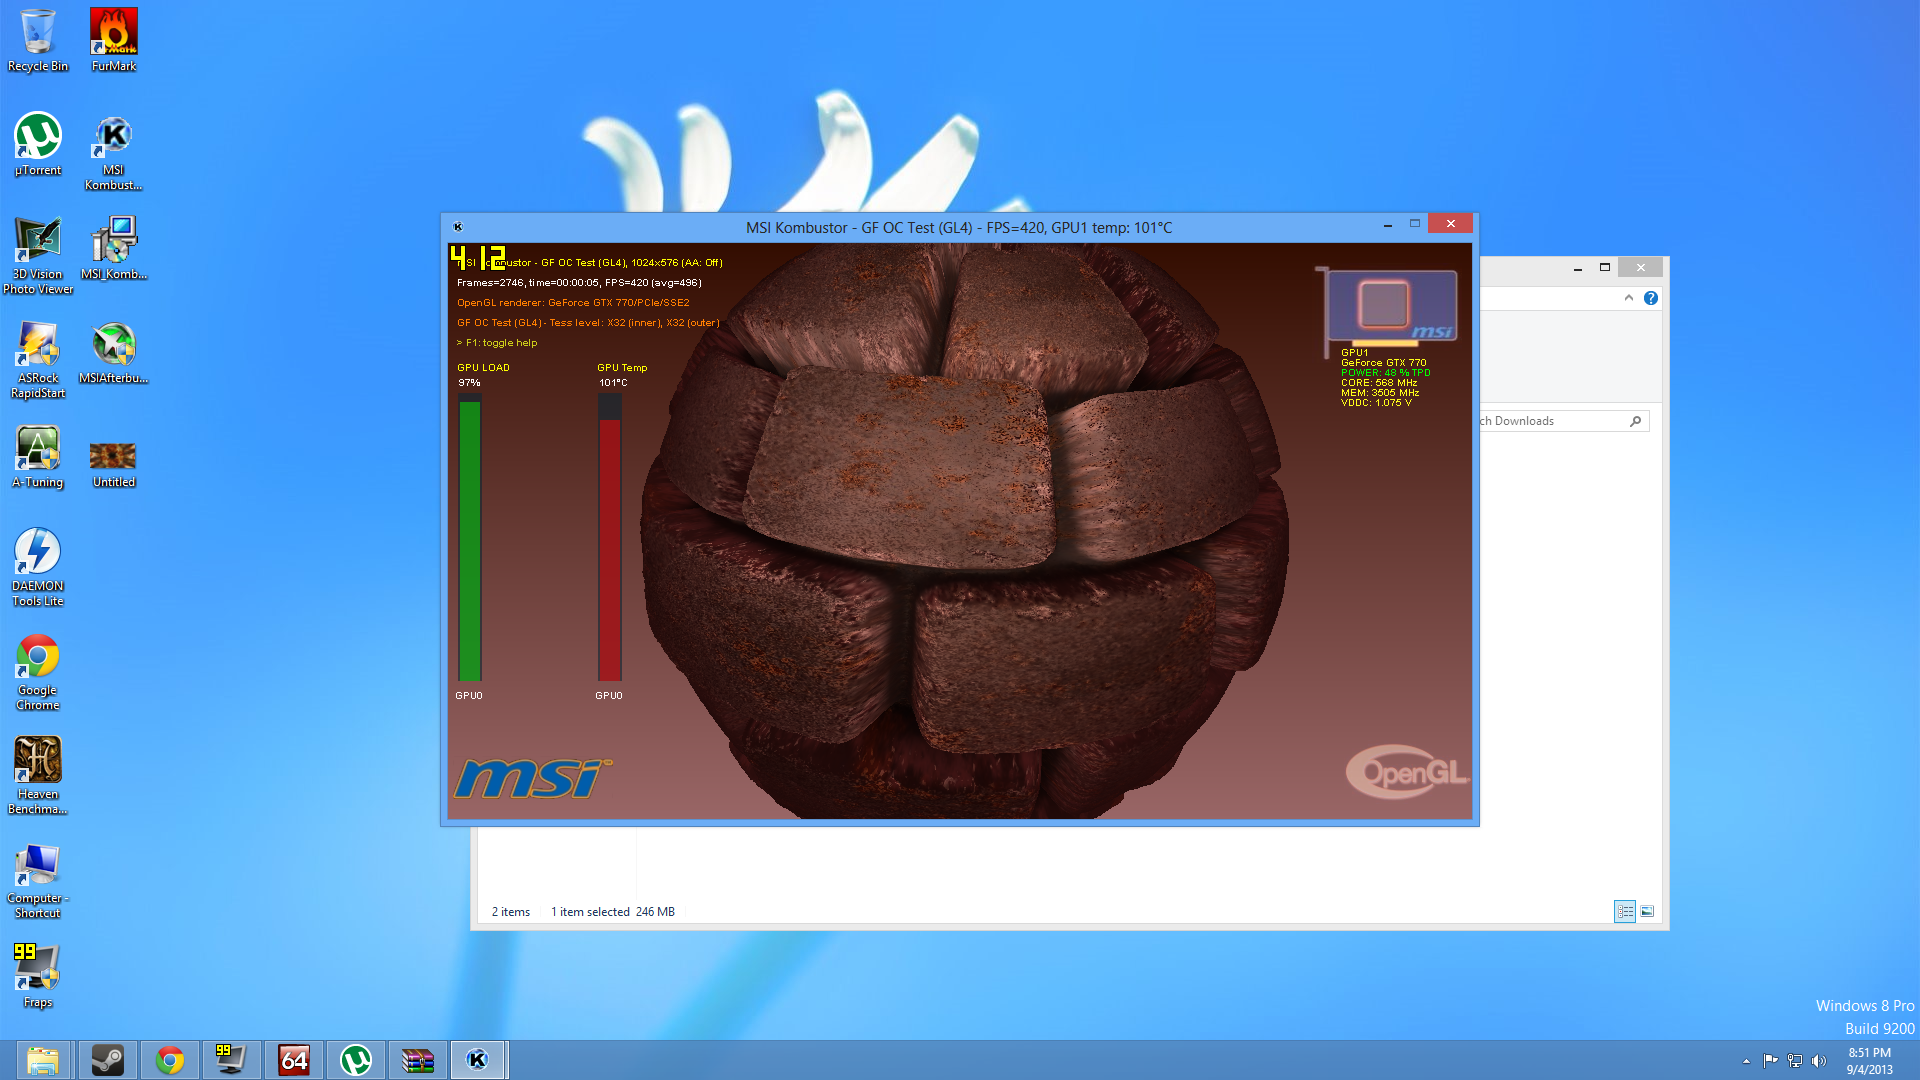Open the AIDA64 taskbar icon

click(294, 1060)
